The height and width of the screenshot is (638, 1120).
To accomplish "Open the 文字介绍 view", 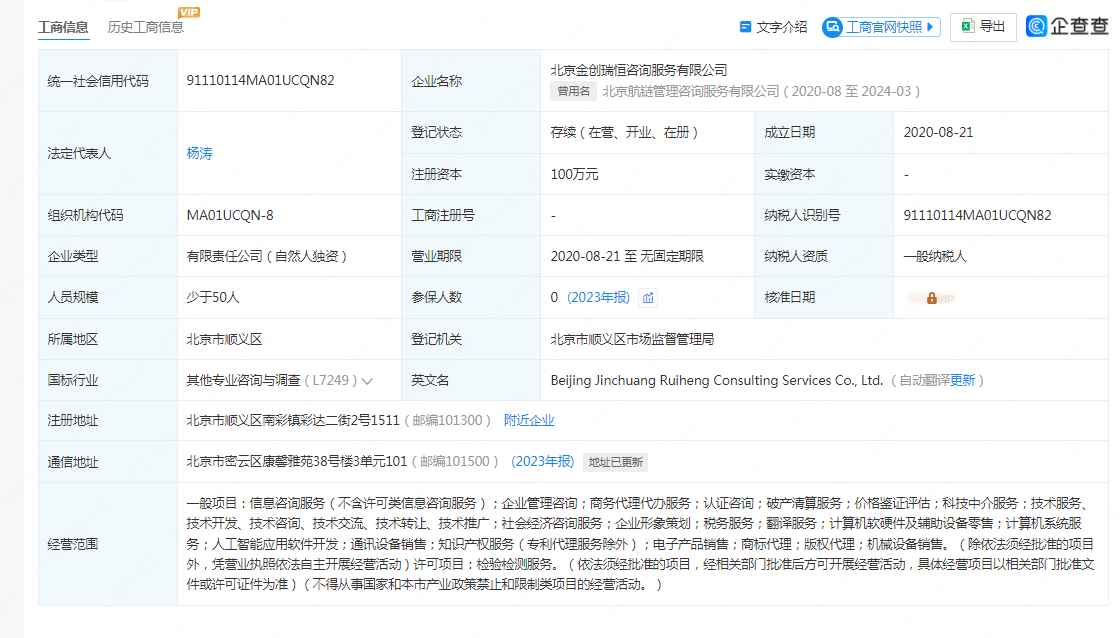I will (x=774, y=27).
